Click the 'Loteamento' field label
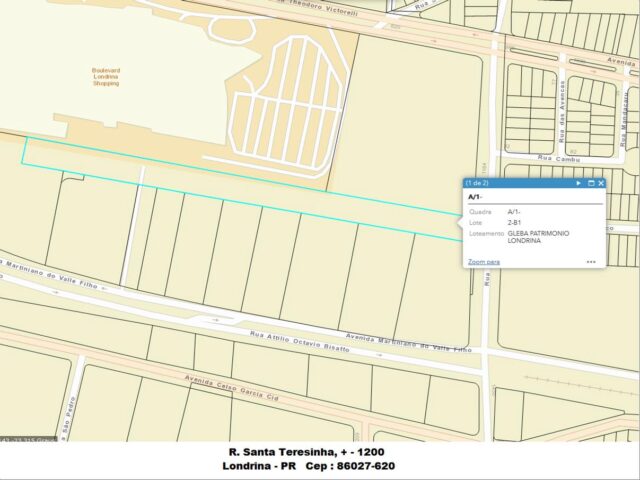 [x=487, y=233]
